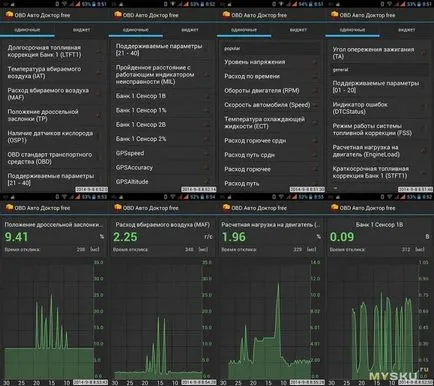The width and height of the screenshot is (434, 386).
Task: Tap the 9.41 throttle position value
Action: pos(16,237)
